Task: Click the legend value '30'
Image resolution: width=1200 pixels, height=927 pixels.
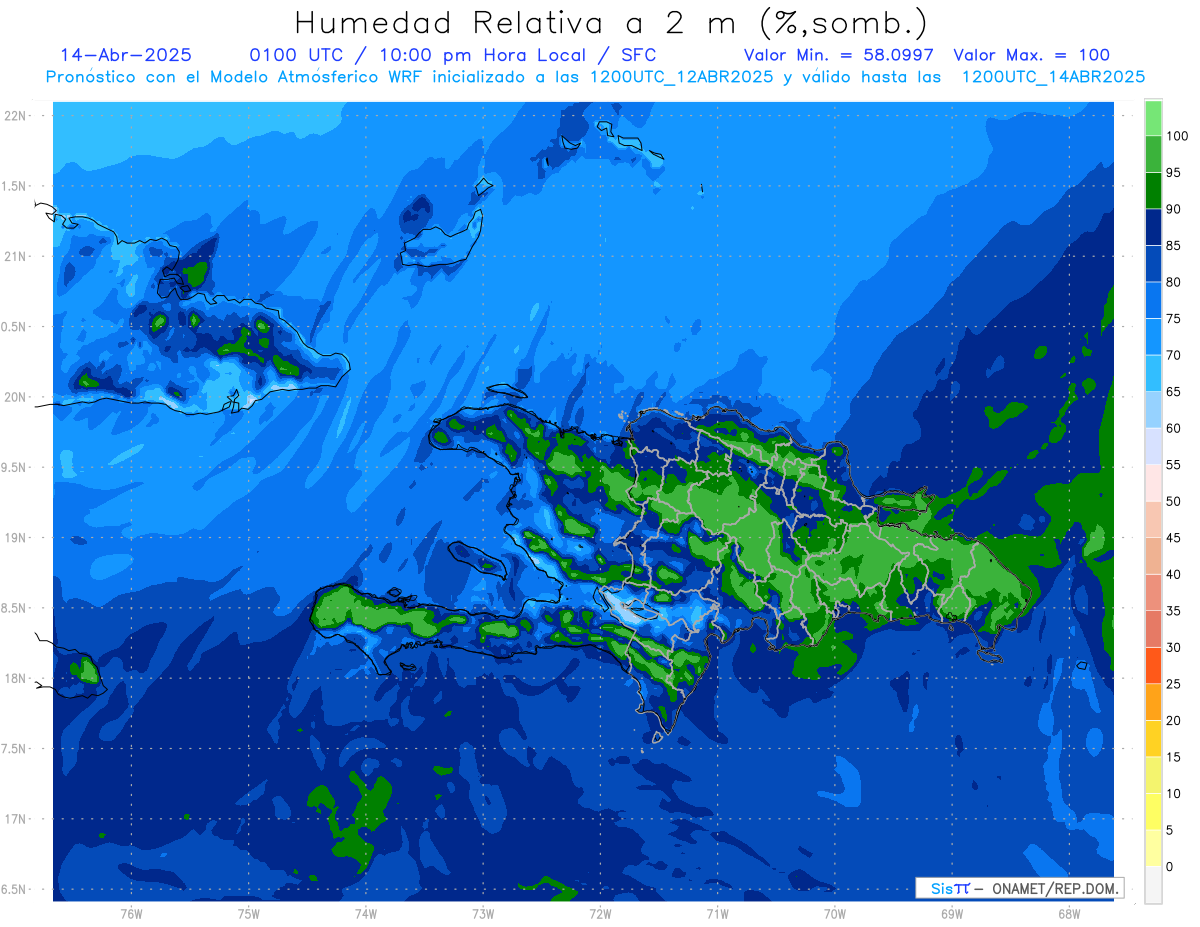Action: click(x=1174, y=647)
